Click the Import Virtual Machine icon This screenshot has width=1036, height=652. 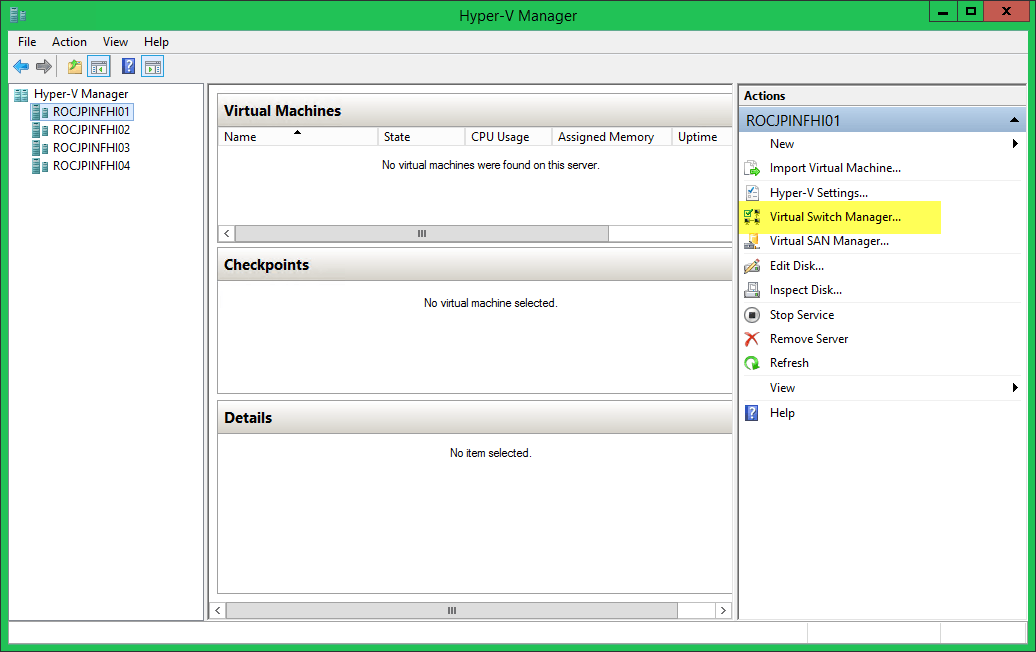752,168
